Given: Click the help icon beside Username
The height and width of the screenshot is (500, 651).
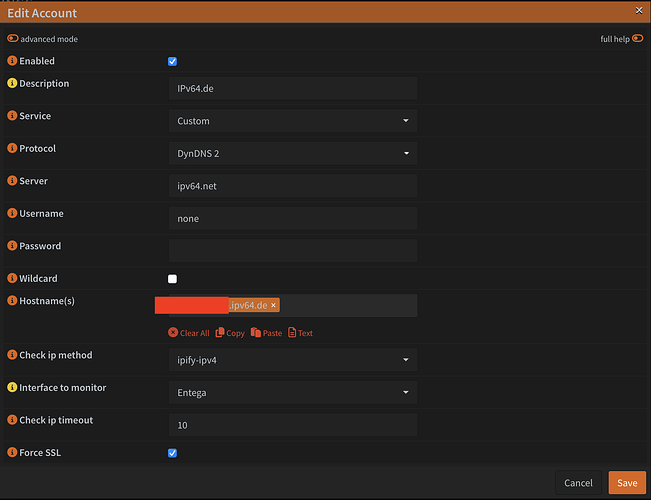Looking at the screenshot, I should pyautogui.click(x=12, y=214).
